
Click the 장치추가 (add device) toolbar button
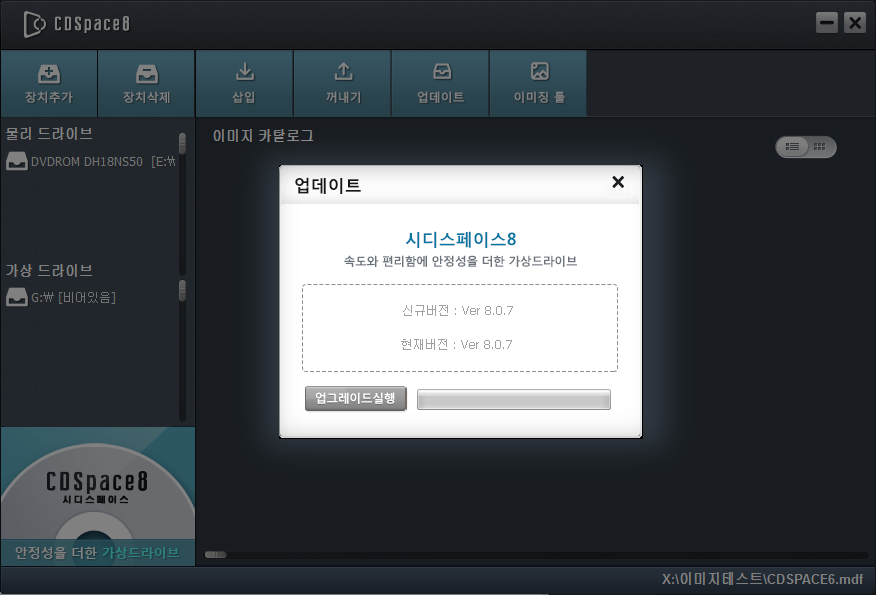click(x=49, y=83)
